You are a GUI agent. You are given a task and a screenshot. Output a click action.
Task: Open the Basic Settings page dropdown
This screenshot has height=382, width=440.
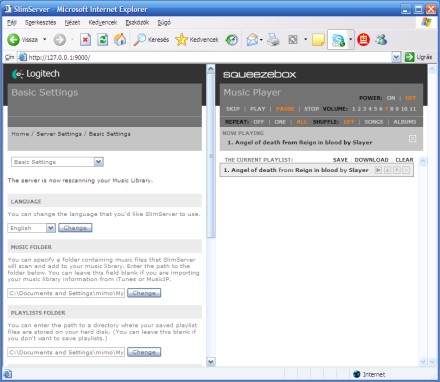(57, 162)
